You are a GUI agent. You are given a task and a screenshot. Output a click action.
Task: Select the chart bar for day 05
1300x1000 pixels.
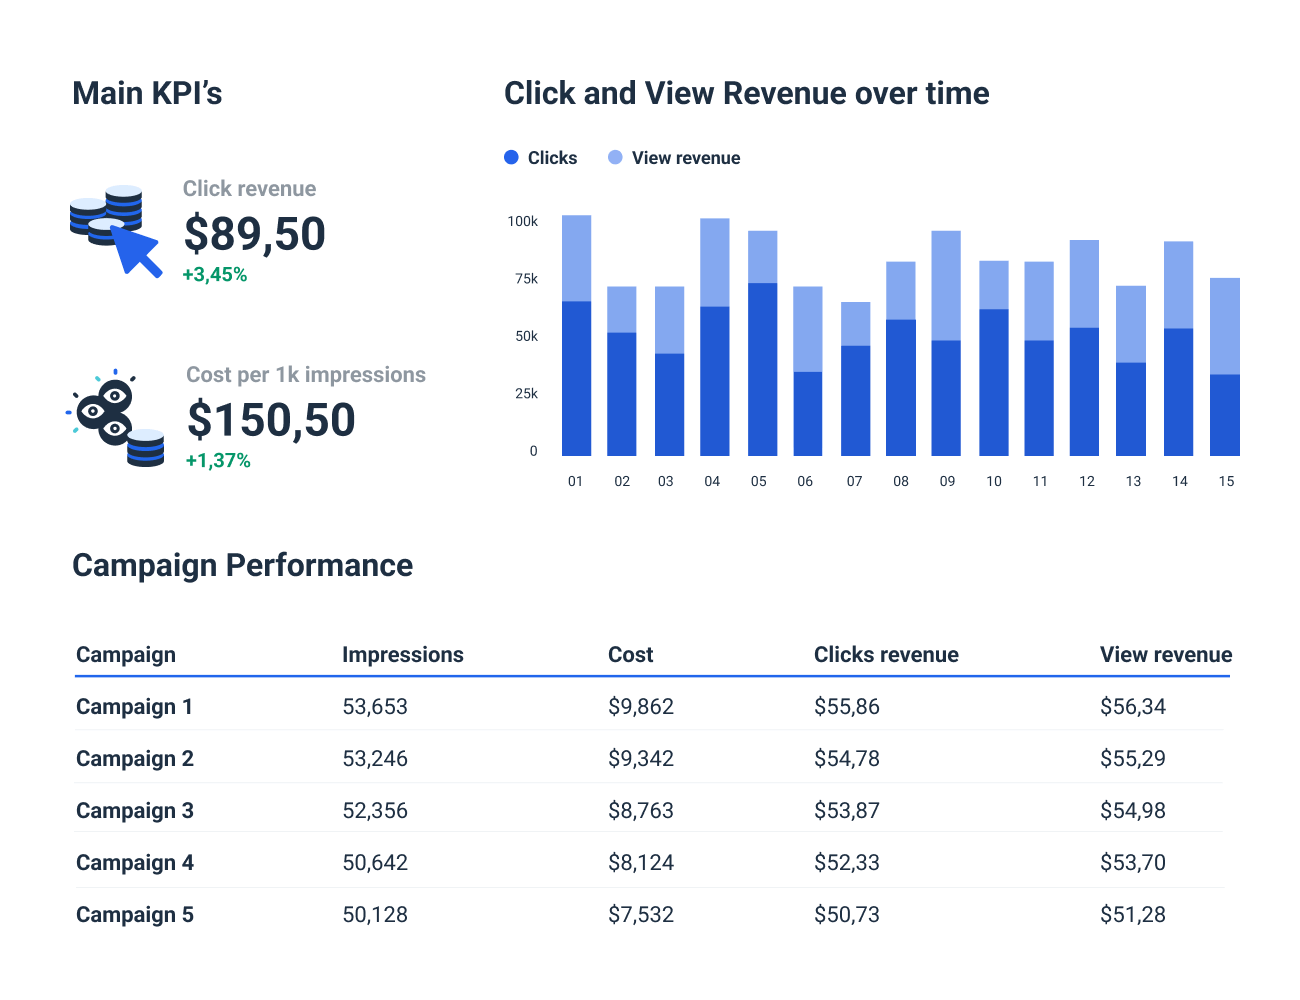click(x=760, y=340)
